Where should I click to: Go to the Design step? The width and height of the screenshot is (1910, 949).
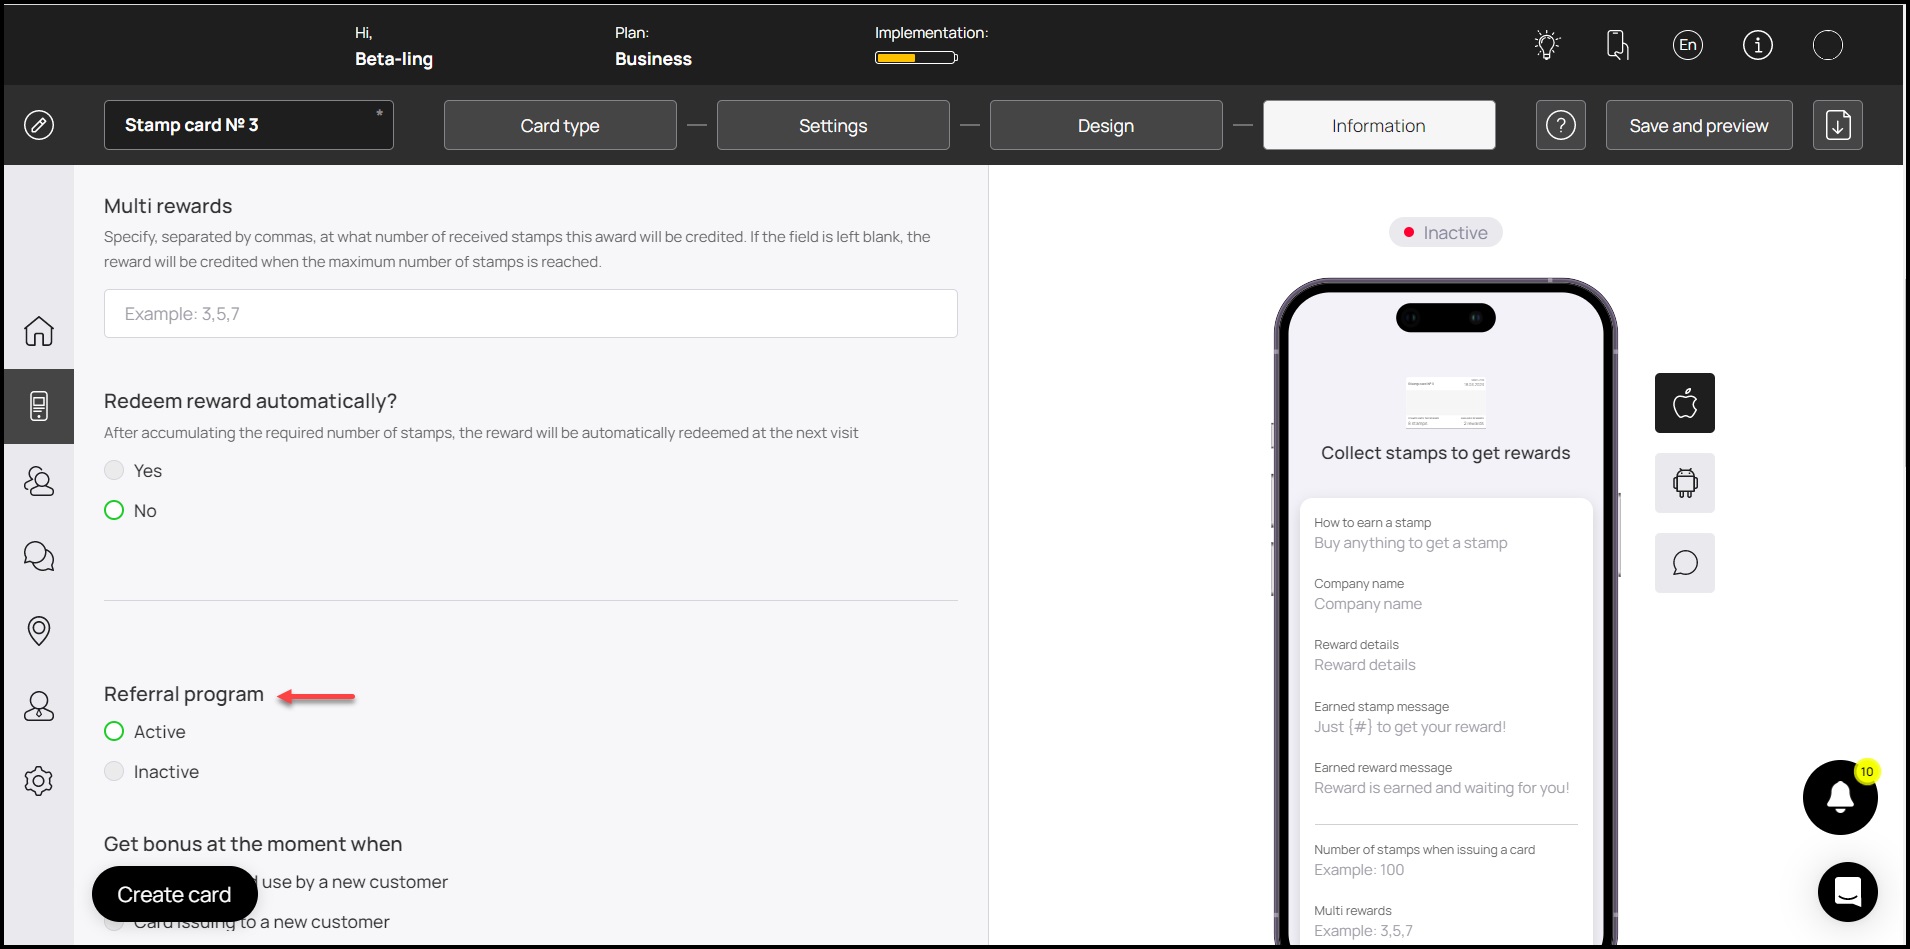click(1106, 125)
